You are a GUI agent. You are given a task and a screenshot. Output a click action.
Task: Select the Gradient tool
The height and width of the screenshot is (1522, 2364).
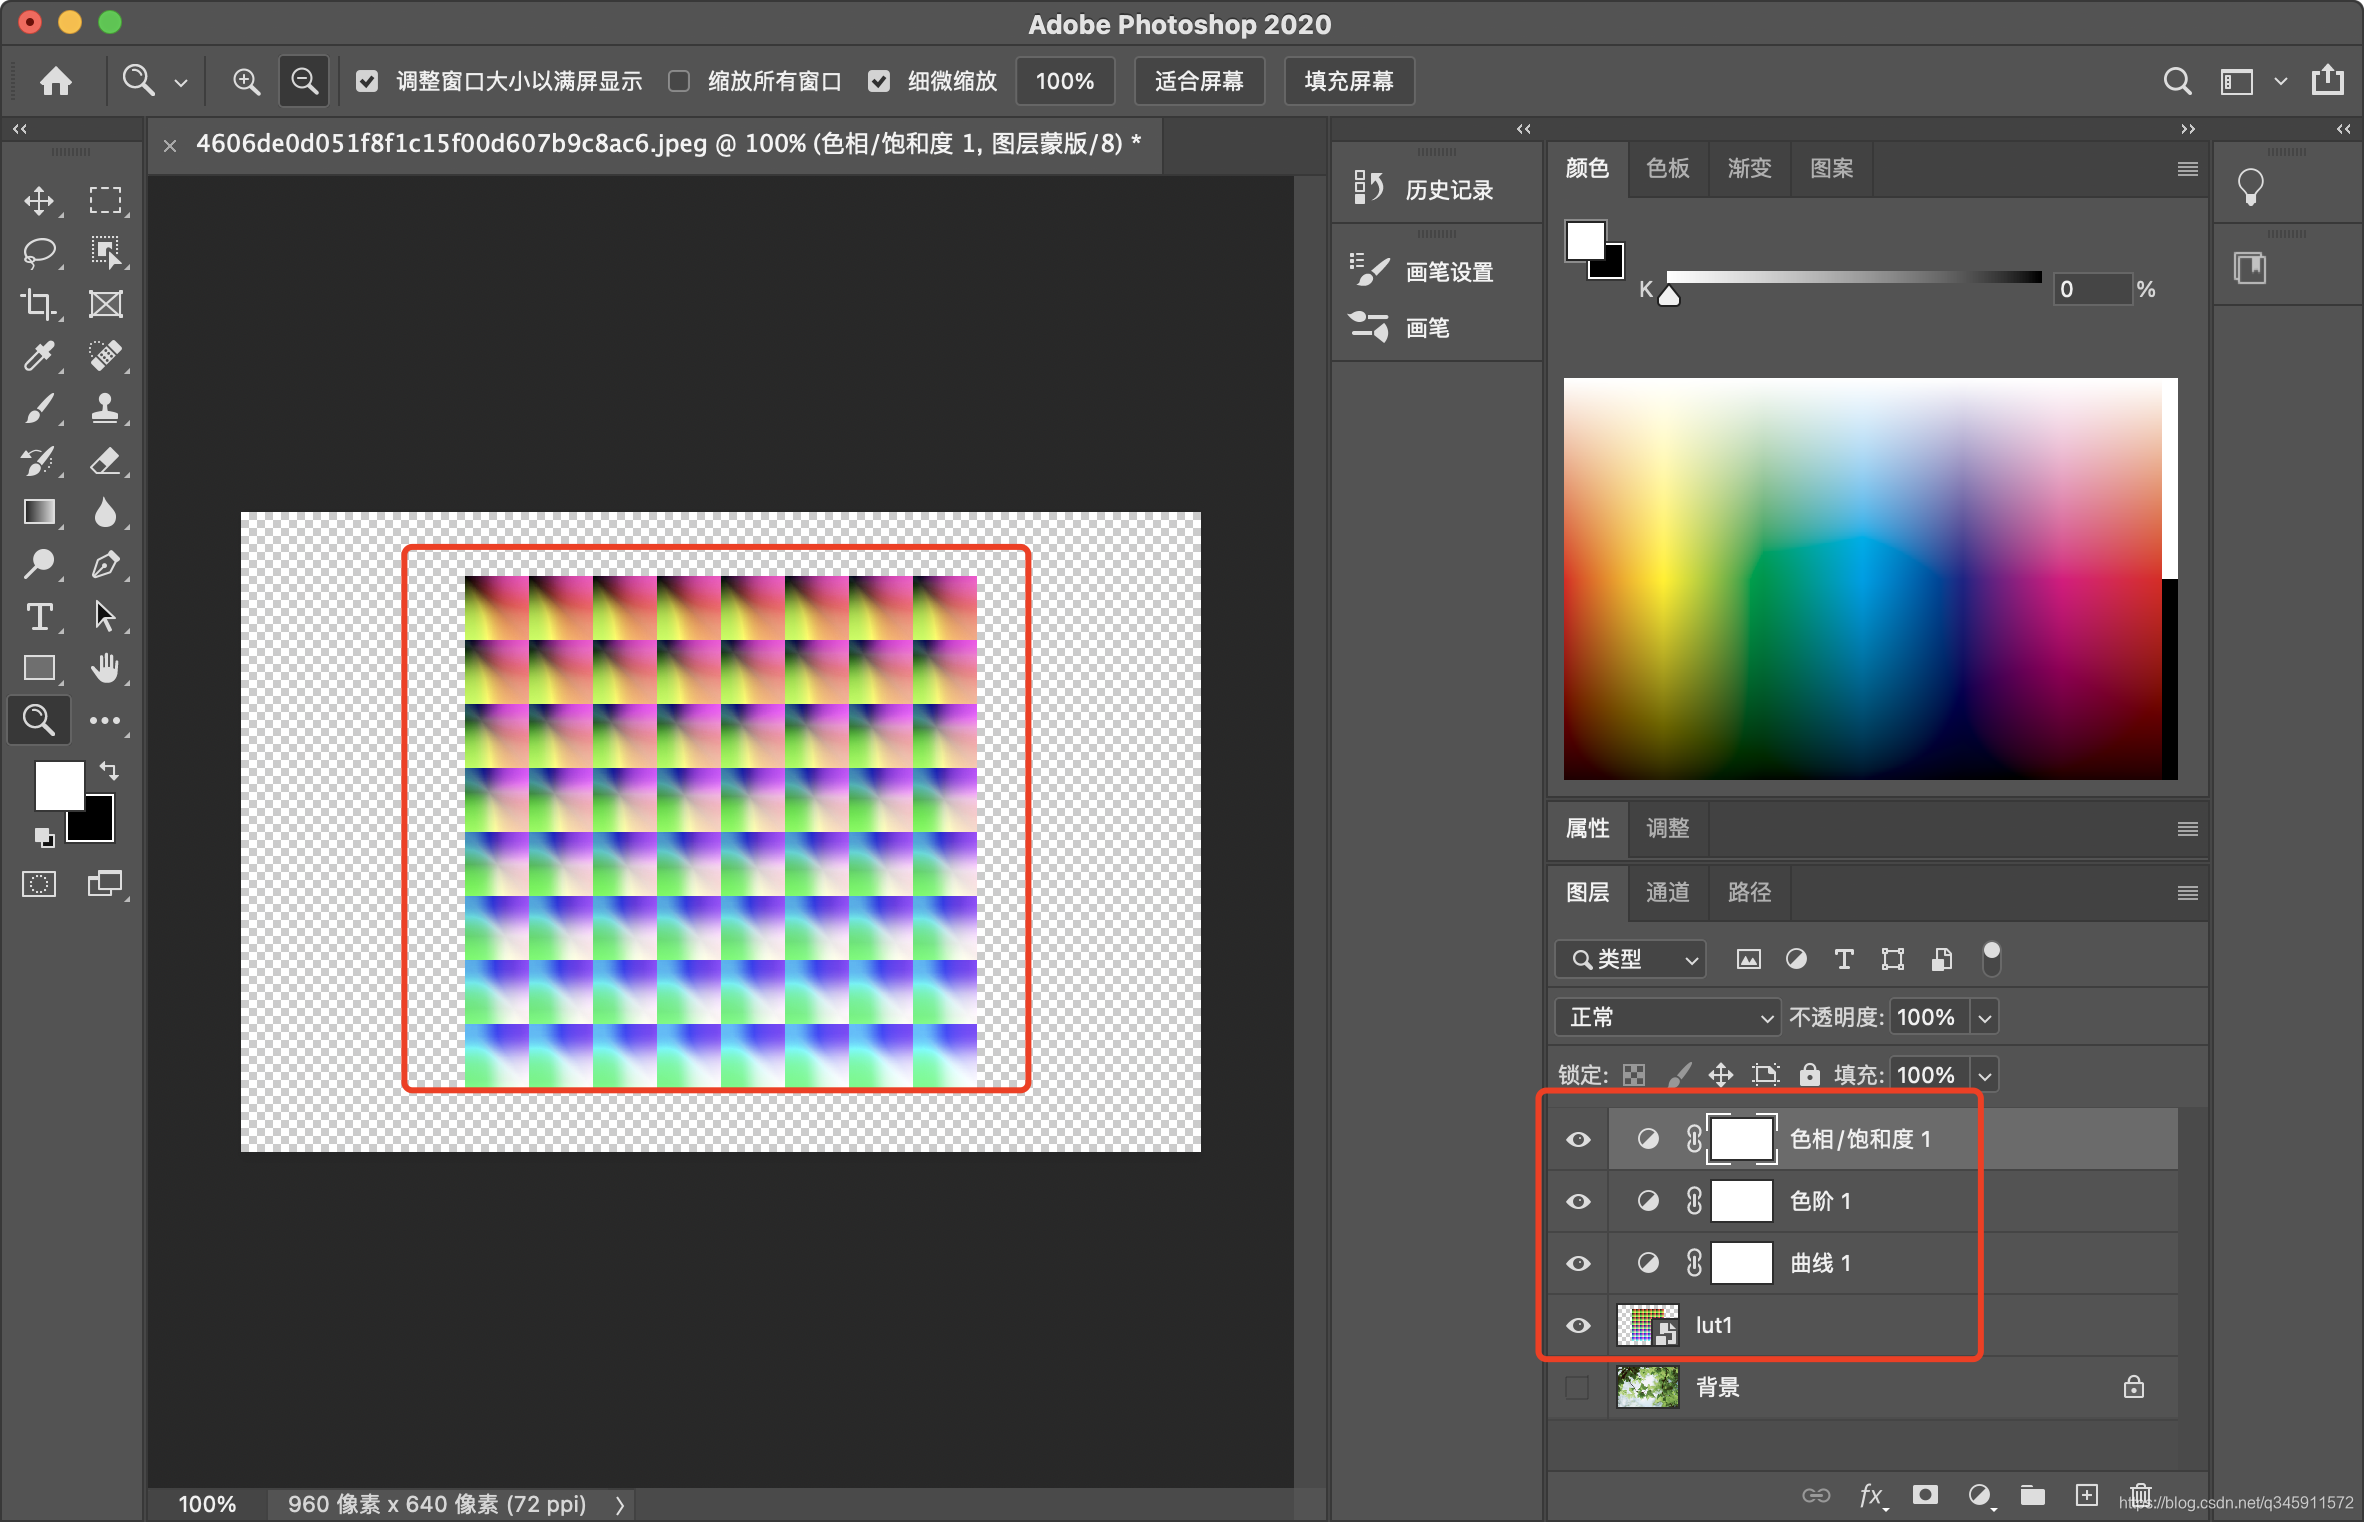click(39, 512)
